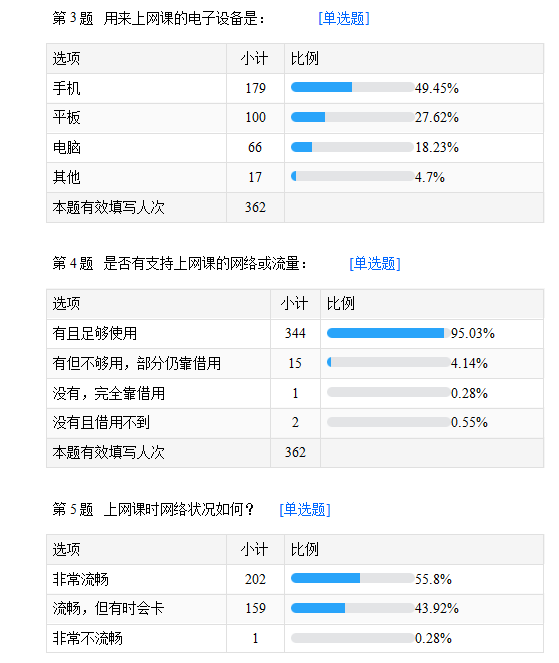The width and height of the screenshot is (559, 663).
Task: Select the 手机 option cell
Action: (136, 88)
